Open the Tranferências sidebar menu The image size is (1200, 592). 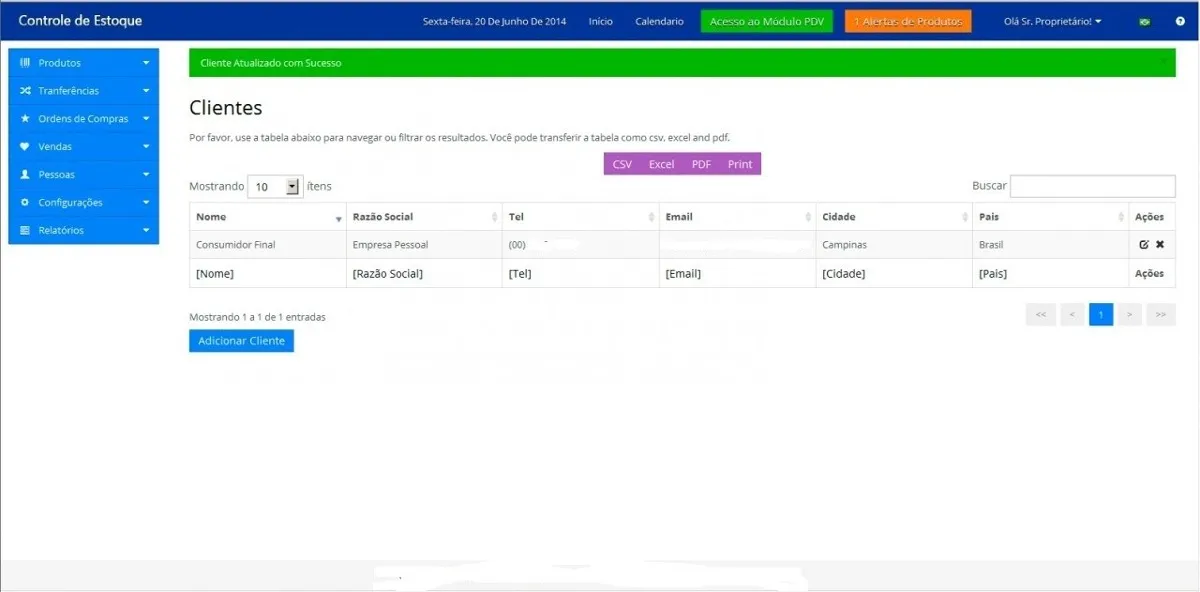click(83, 91)
